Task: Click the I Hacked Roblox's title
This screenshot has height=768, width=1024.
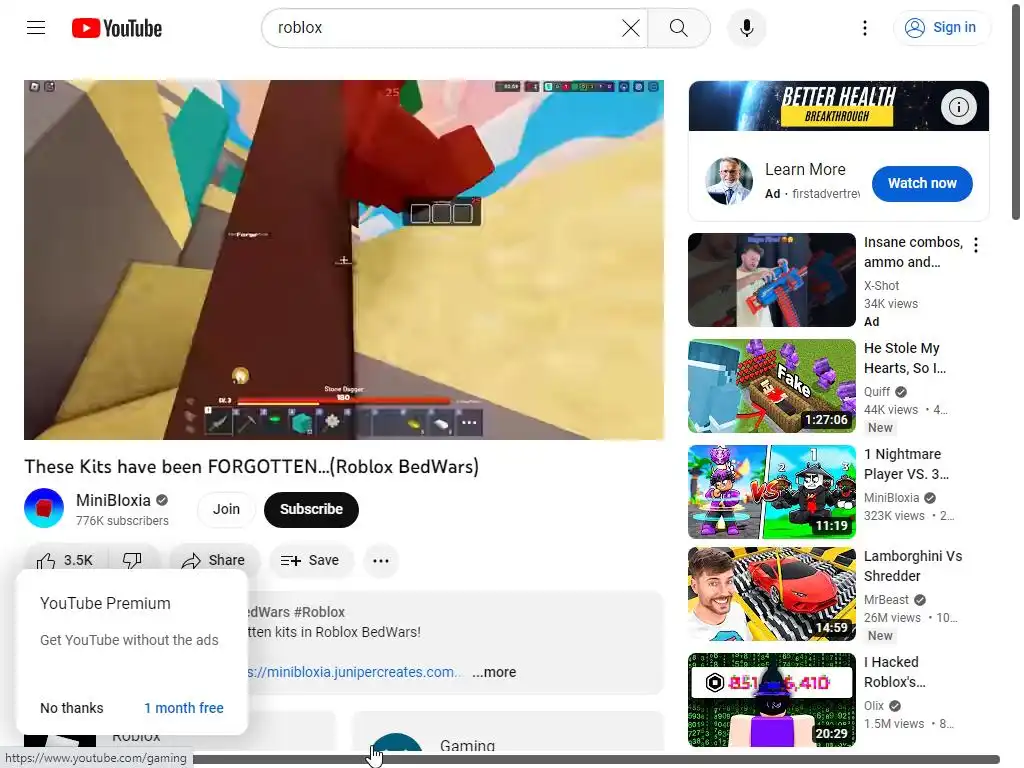Action: (x=895, y=672)
